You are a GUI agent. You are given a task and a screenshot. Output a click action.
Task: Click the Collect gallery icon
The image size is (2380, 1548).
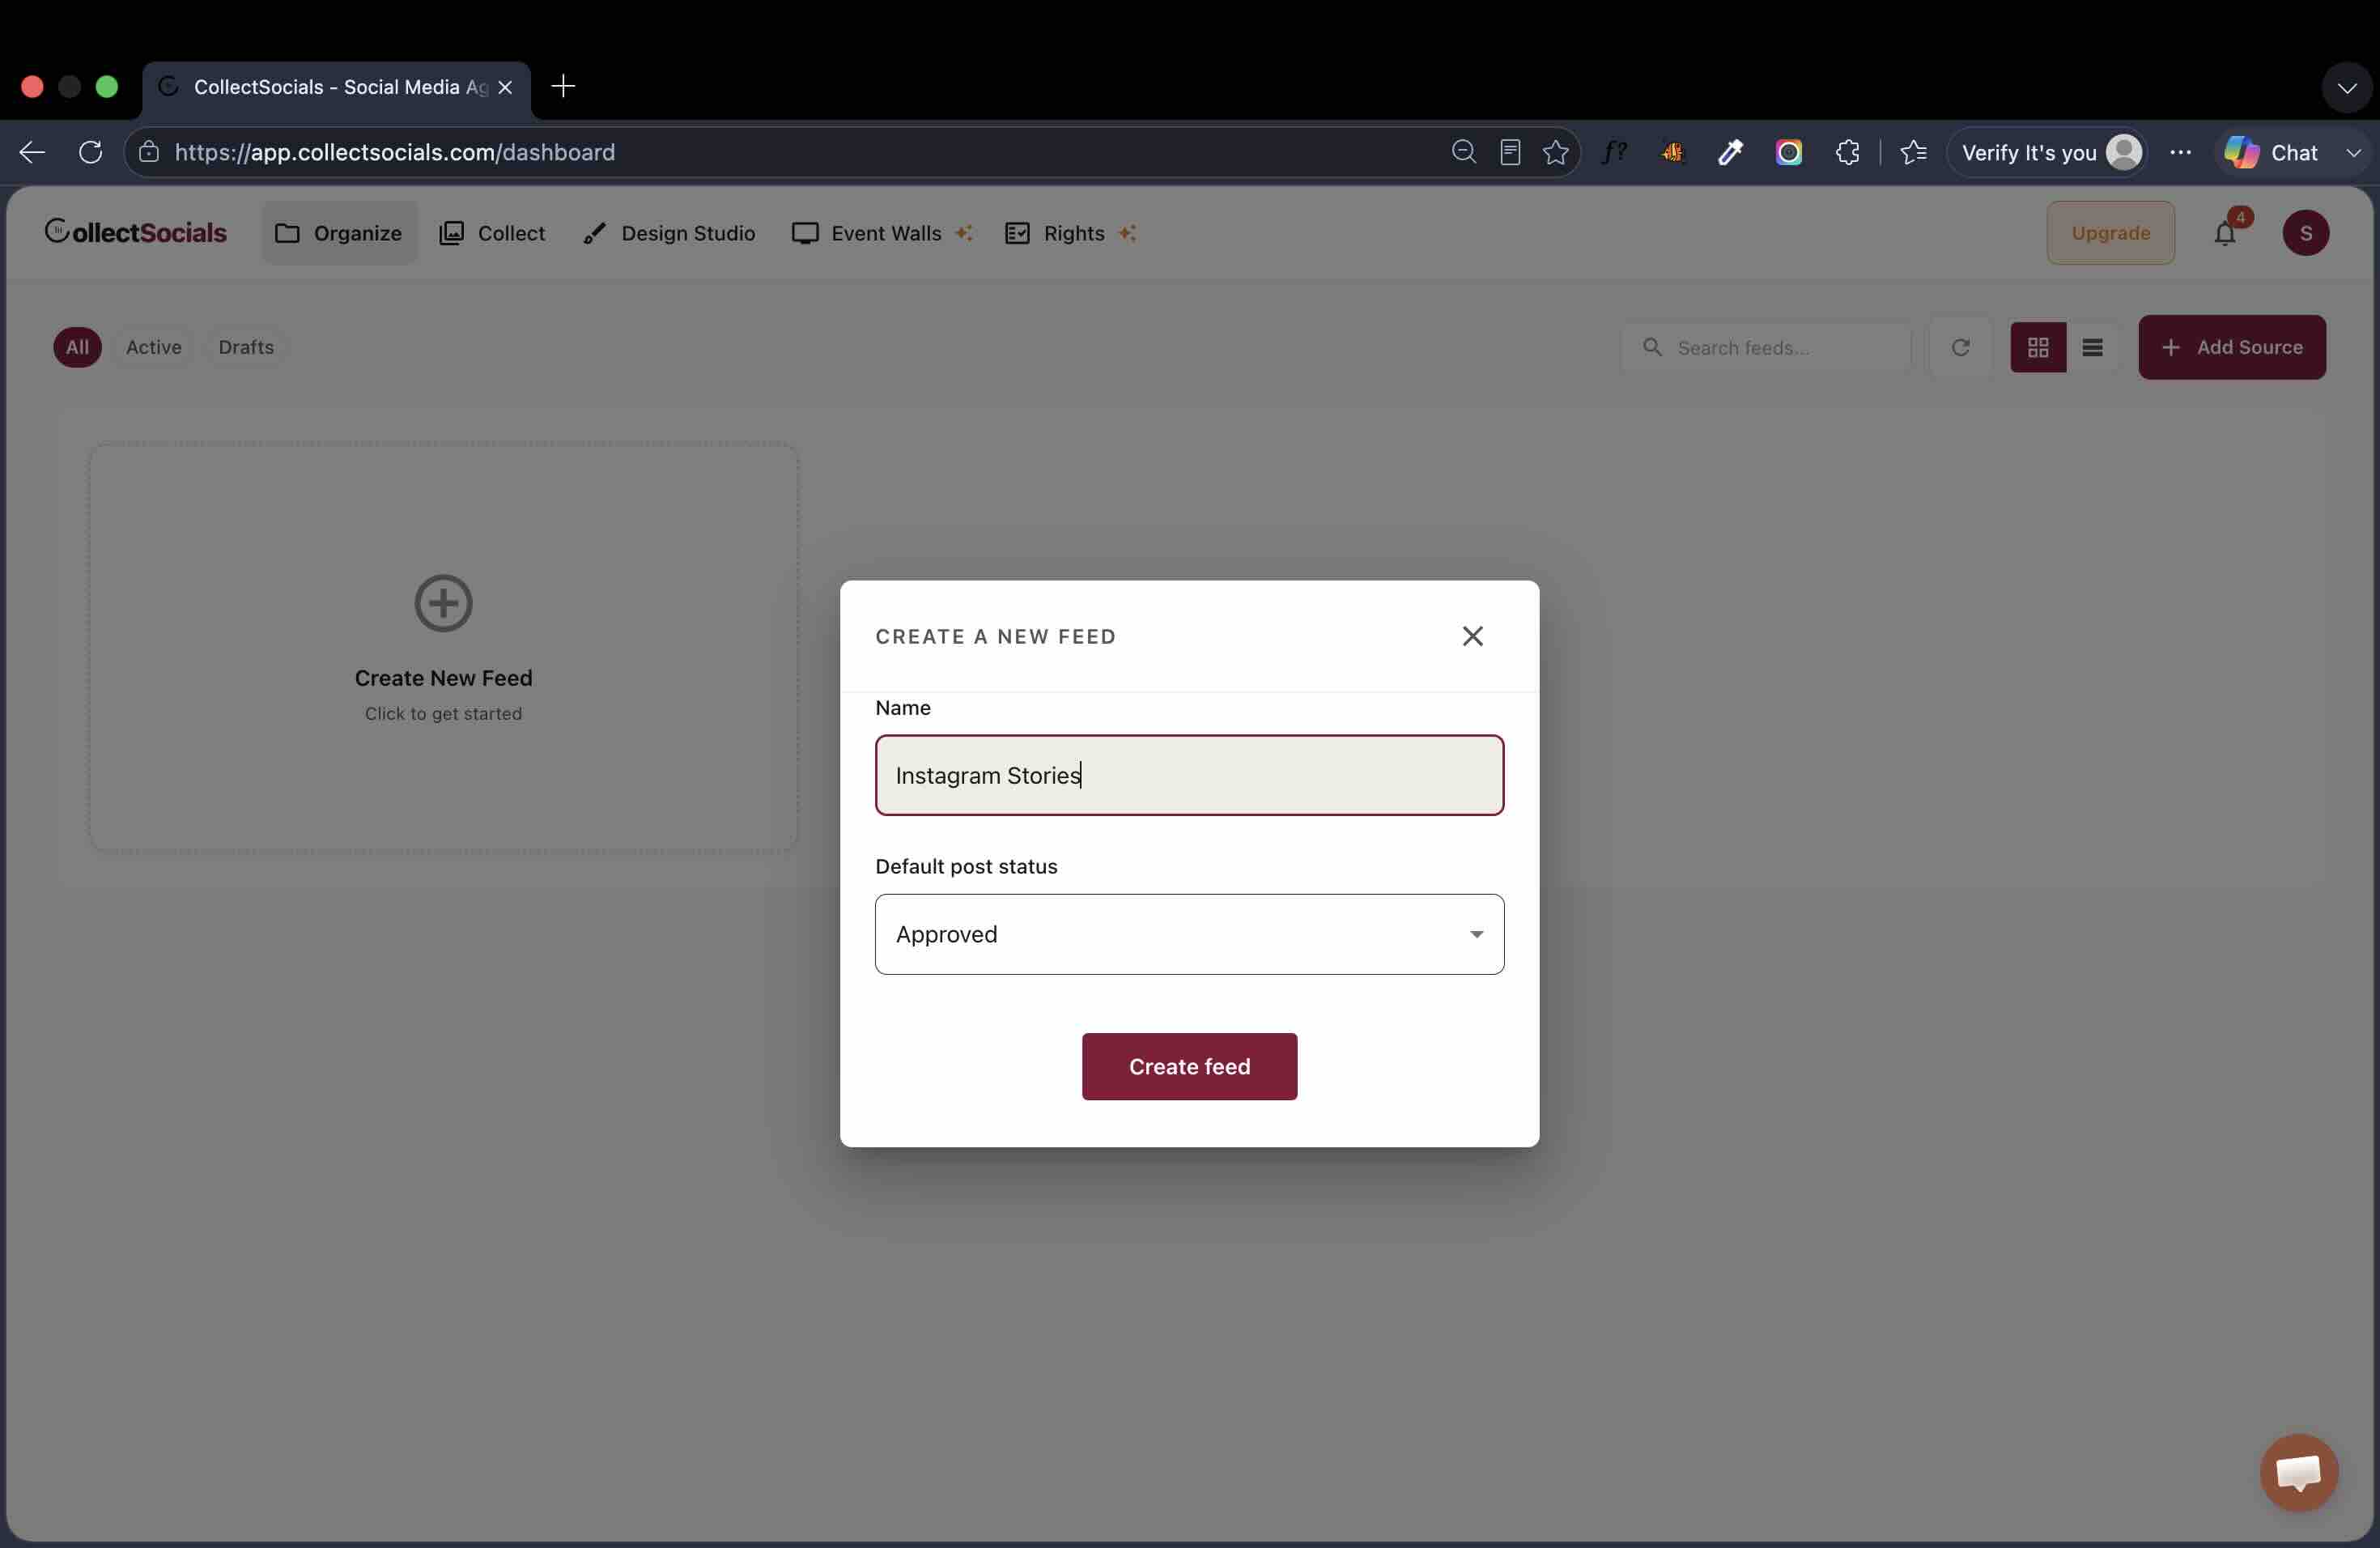pos(451,233)
